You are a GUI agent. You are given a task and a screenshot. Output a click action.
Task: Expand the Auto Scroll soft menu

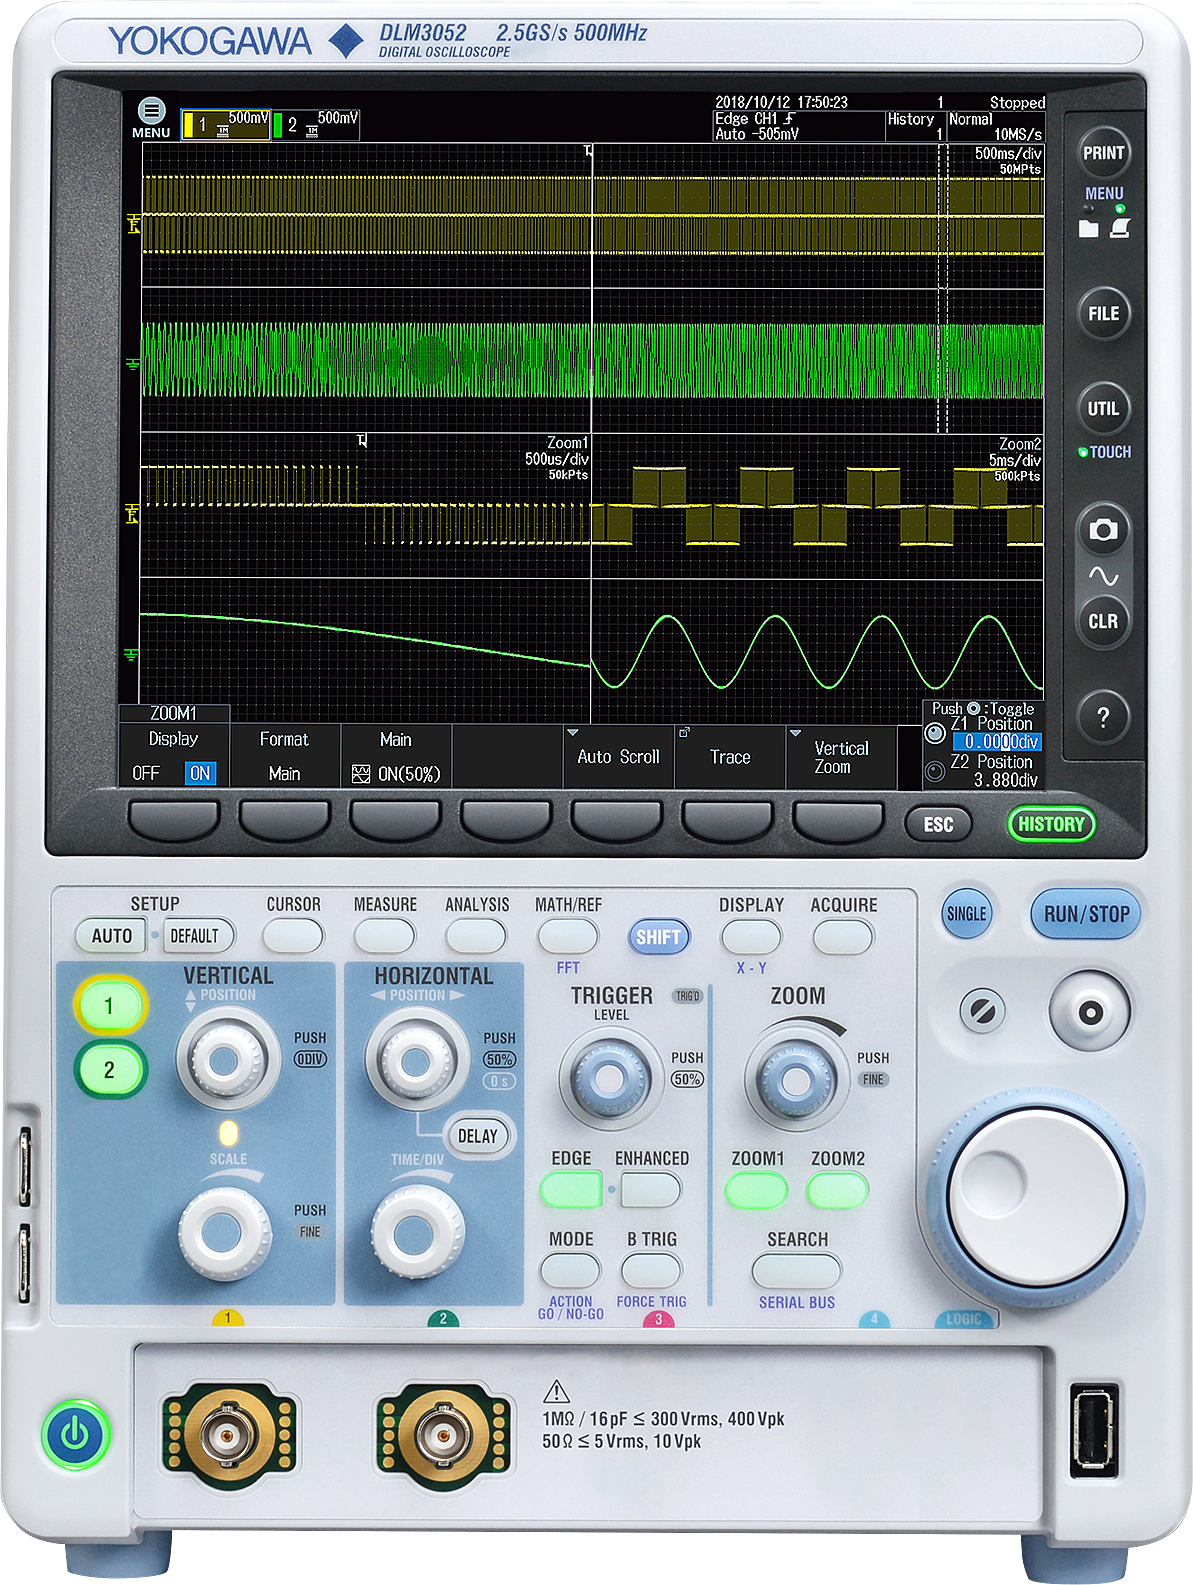(x=619, y=757)
